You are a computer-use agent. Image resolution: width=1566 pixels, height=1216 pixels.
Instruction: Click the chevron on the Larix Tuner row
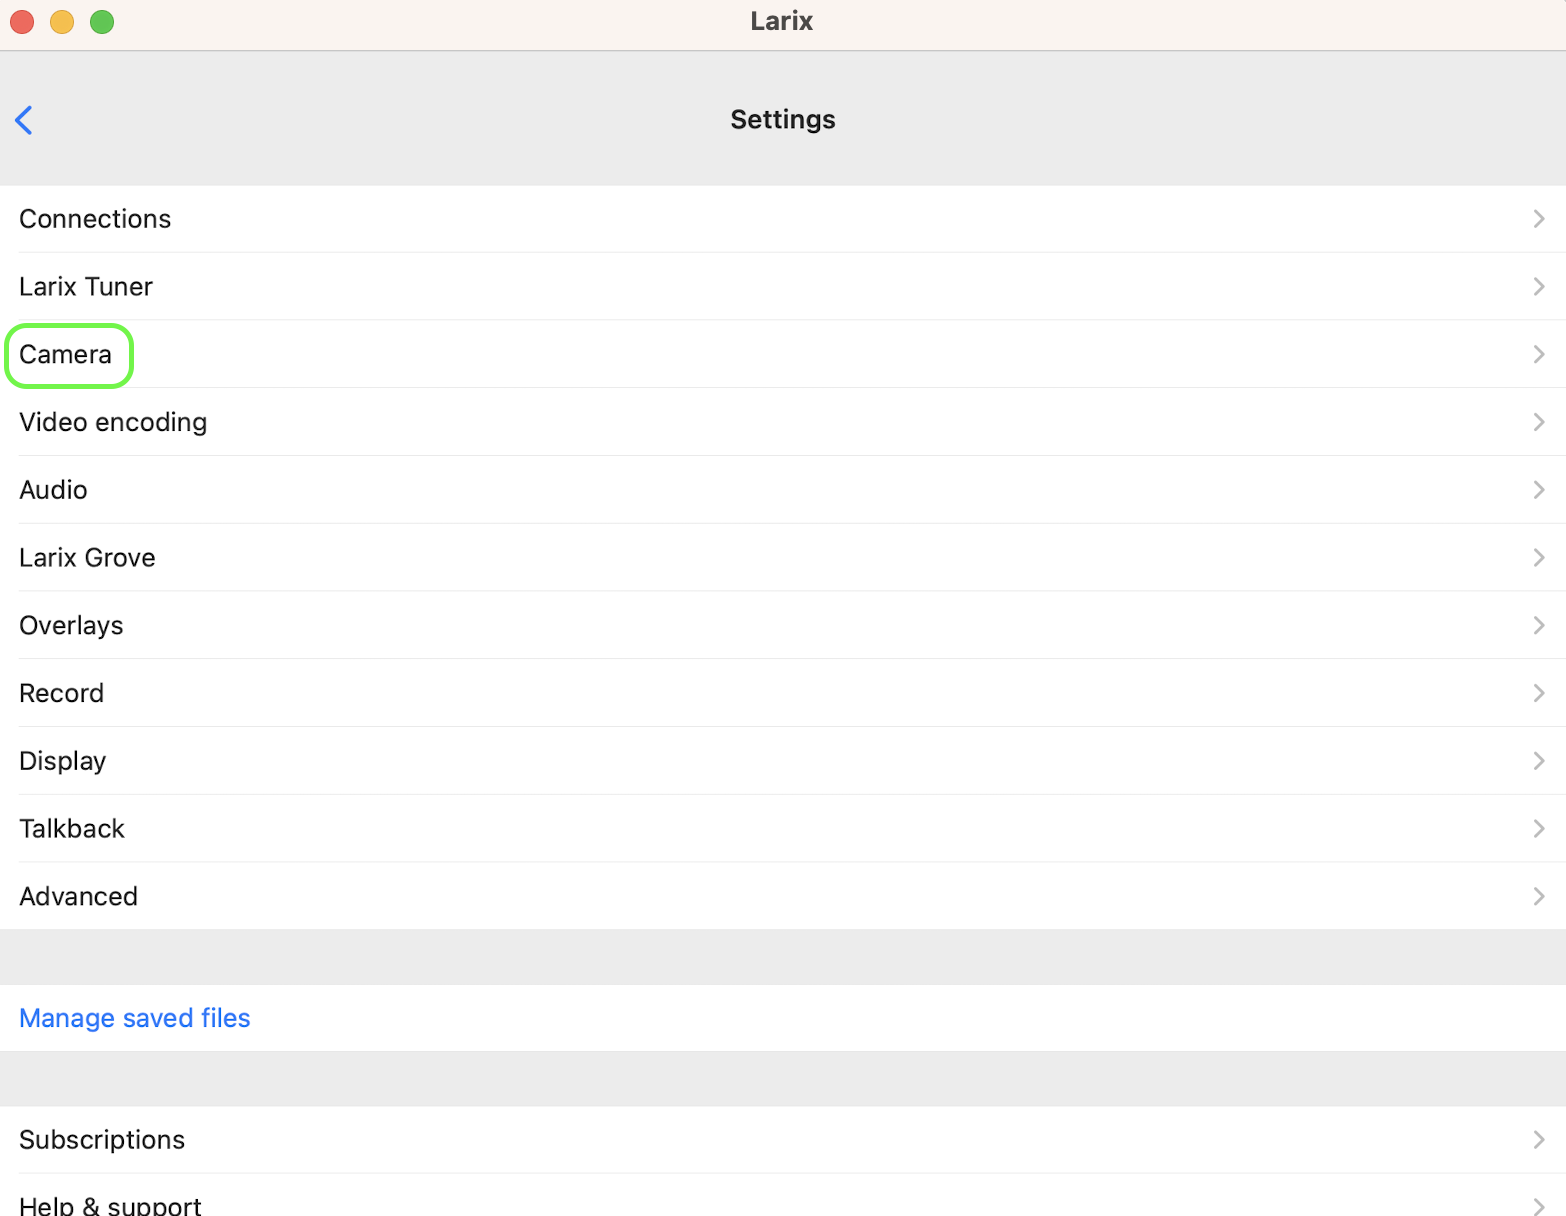[1539, 287]
